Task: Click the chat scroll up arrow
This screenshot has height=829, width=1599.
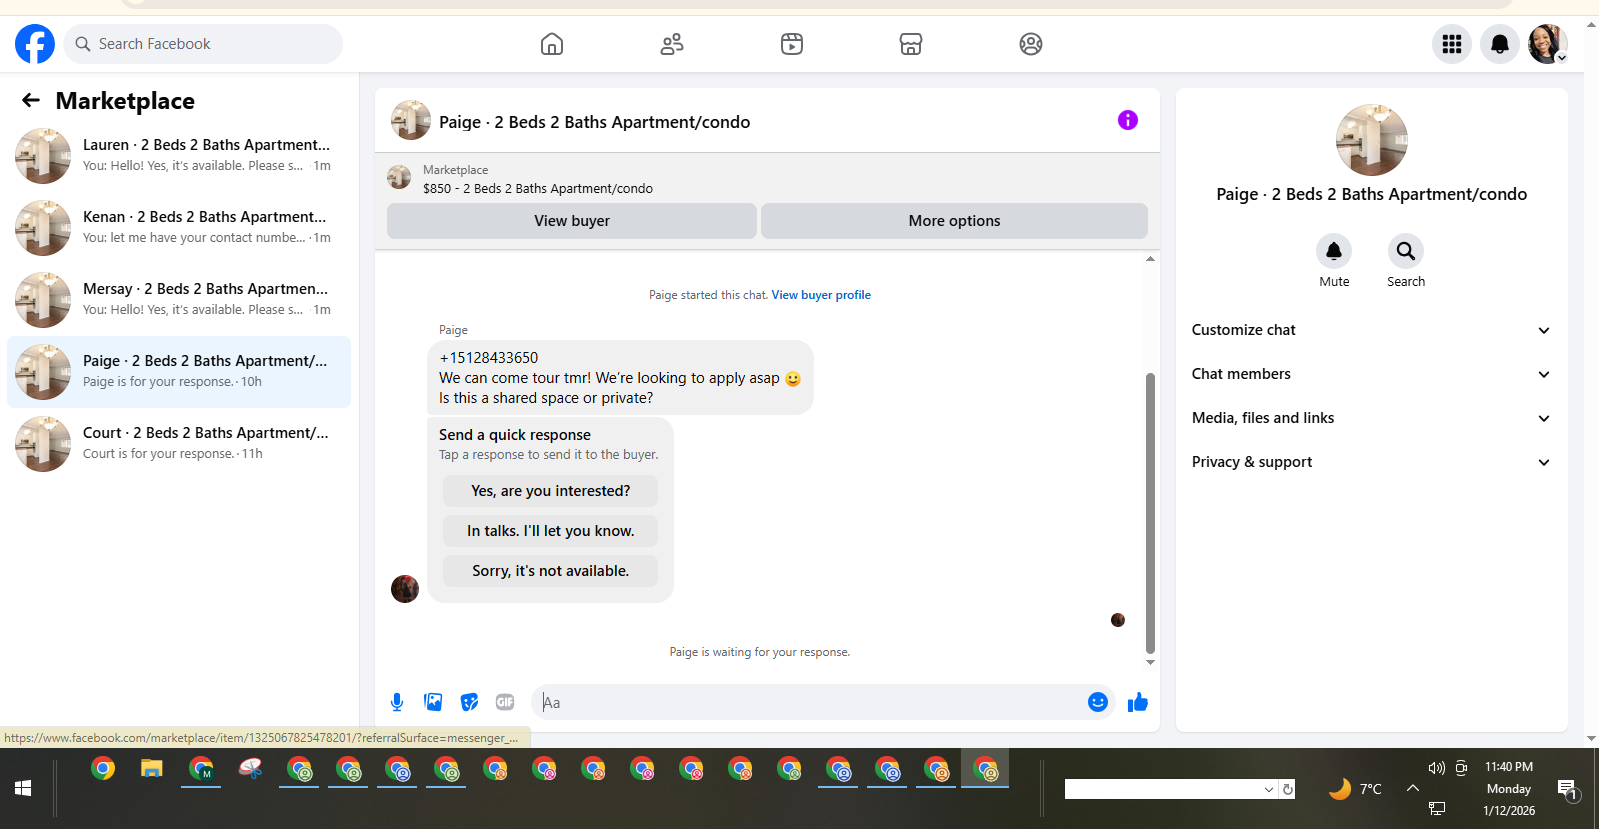Action: (1150, 259)
